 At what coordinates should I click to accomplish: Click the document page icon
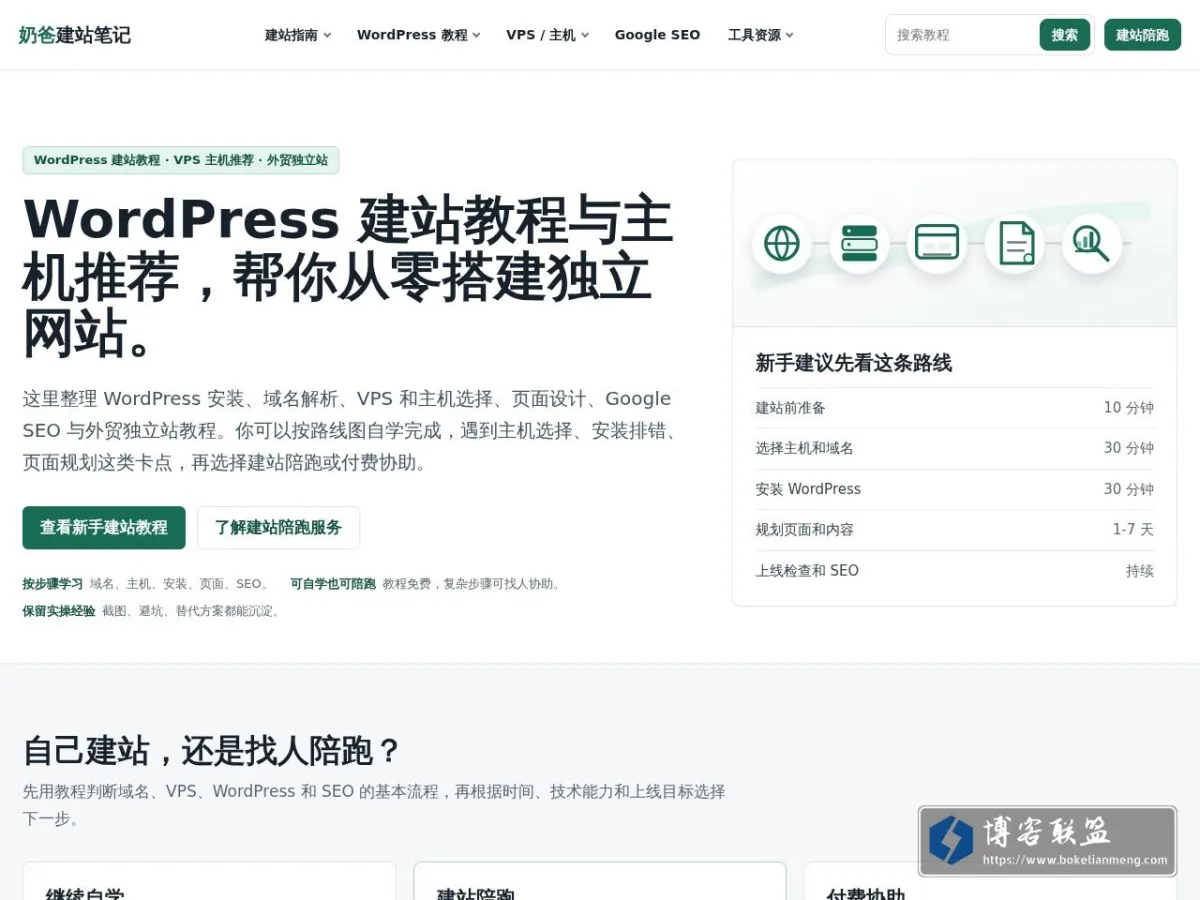coord(1015,243)
